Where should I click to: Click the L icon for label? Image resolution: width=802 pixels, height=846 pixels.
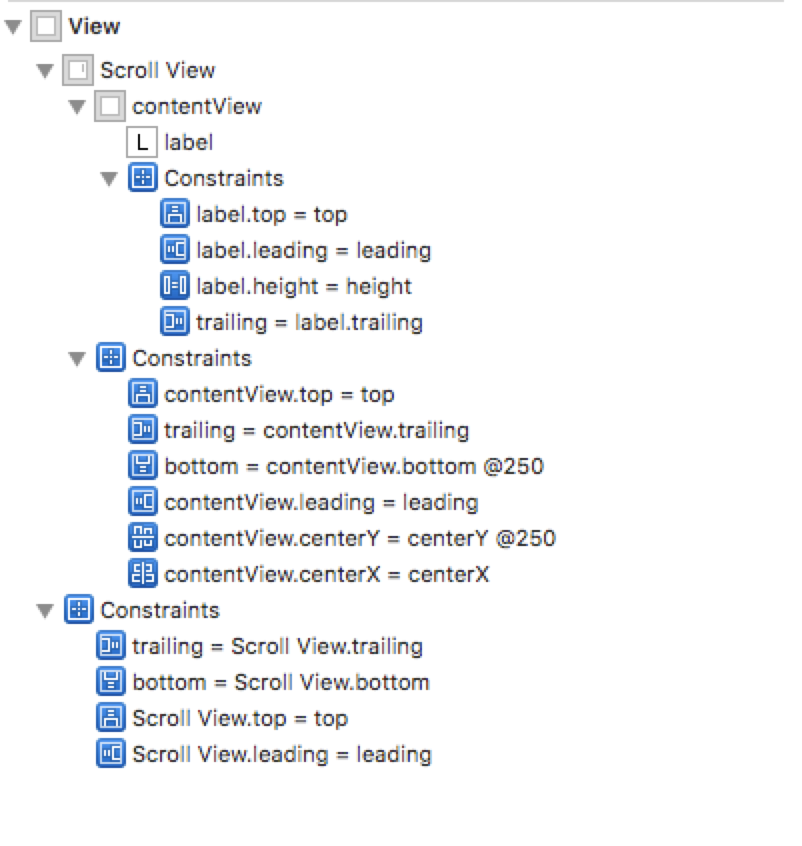[142, 142]
